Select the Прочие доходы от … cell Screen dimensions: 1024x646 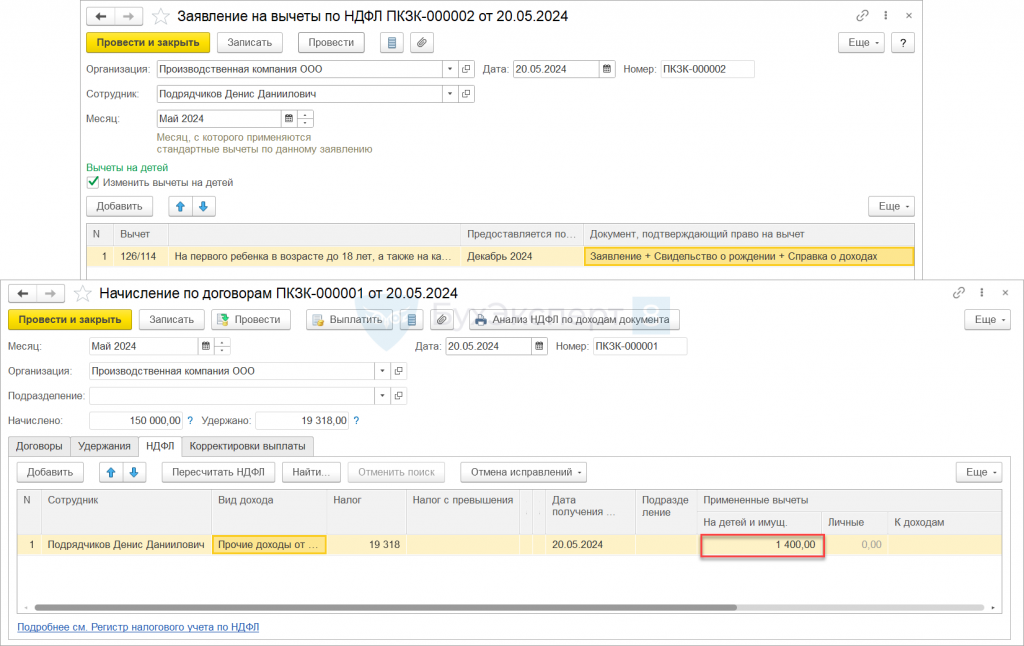pos(269,545)
